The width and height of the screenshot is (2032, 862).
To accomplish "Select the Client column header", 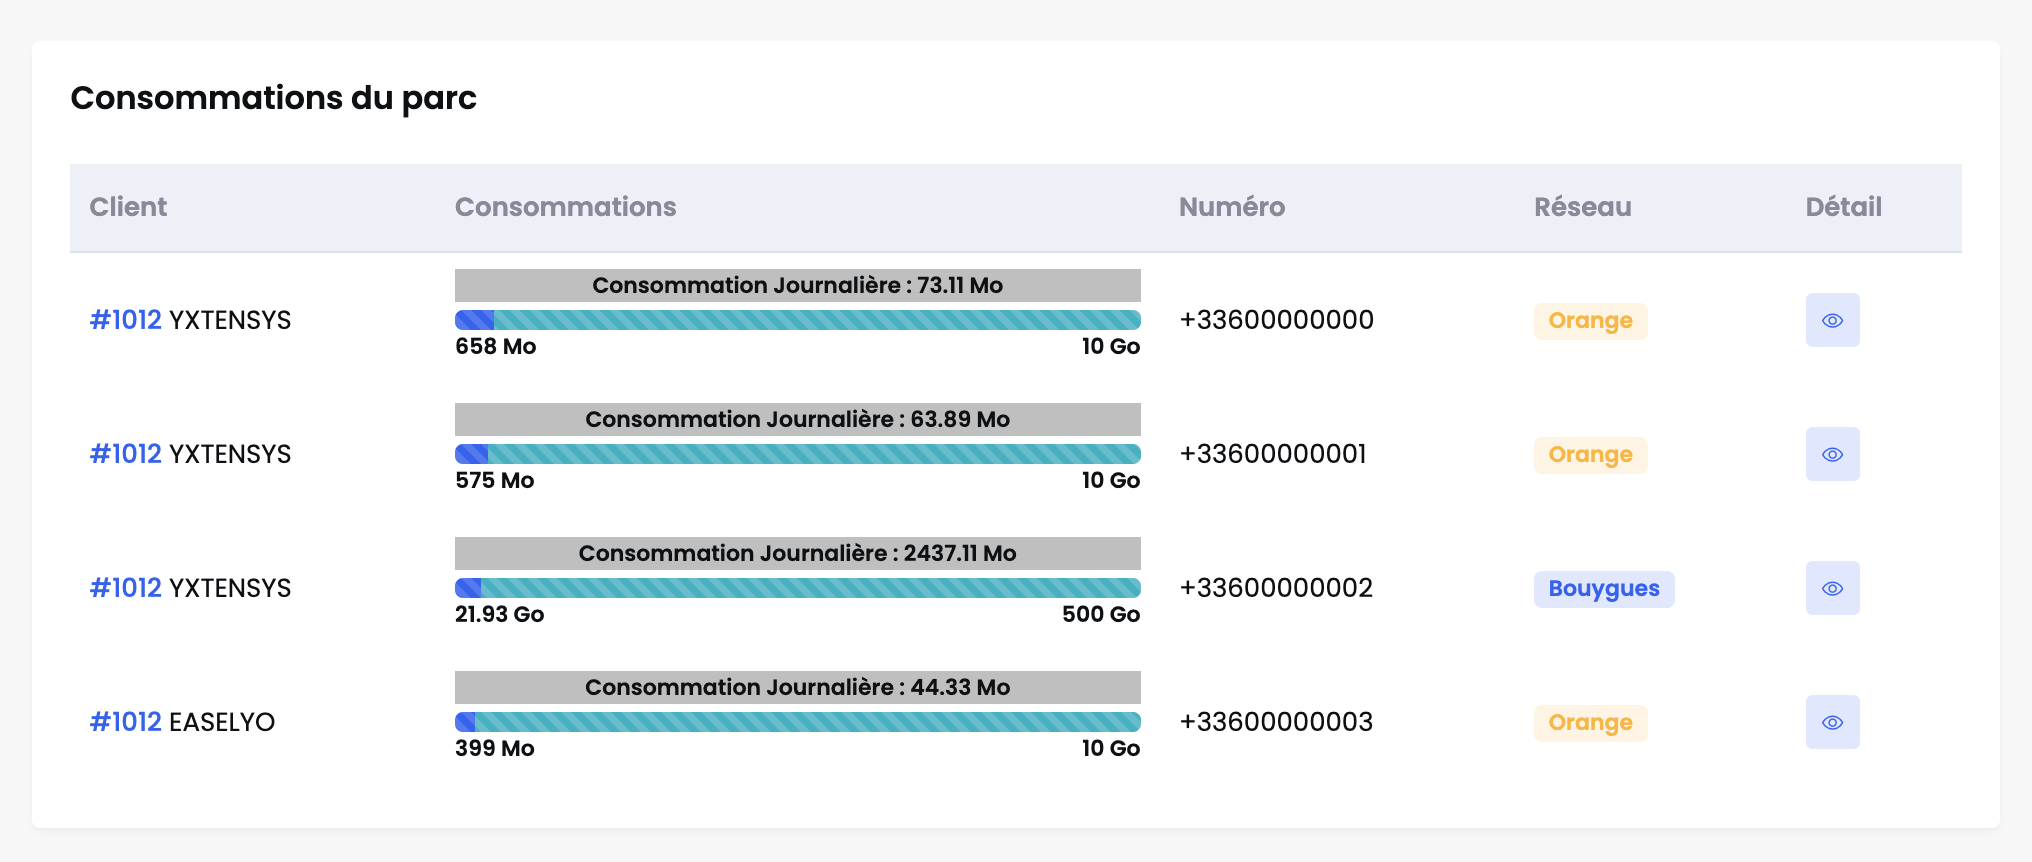I will point(128,207).
